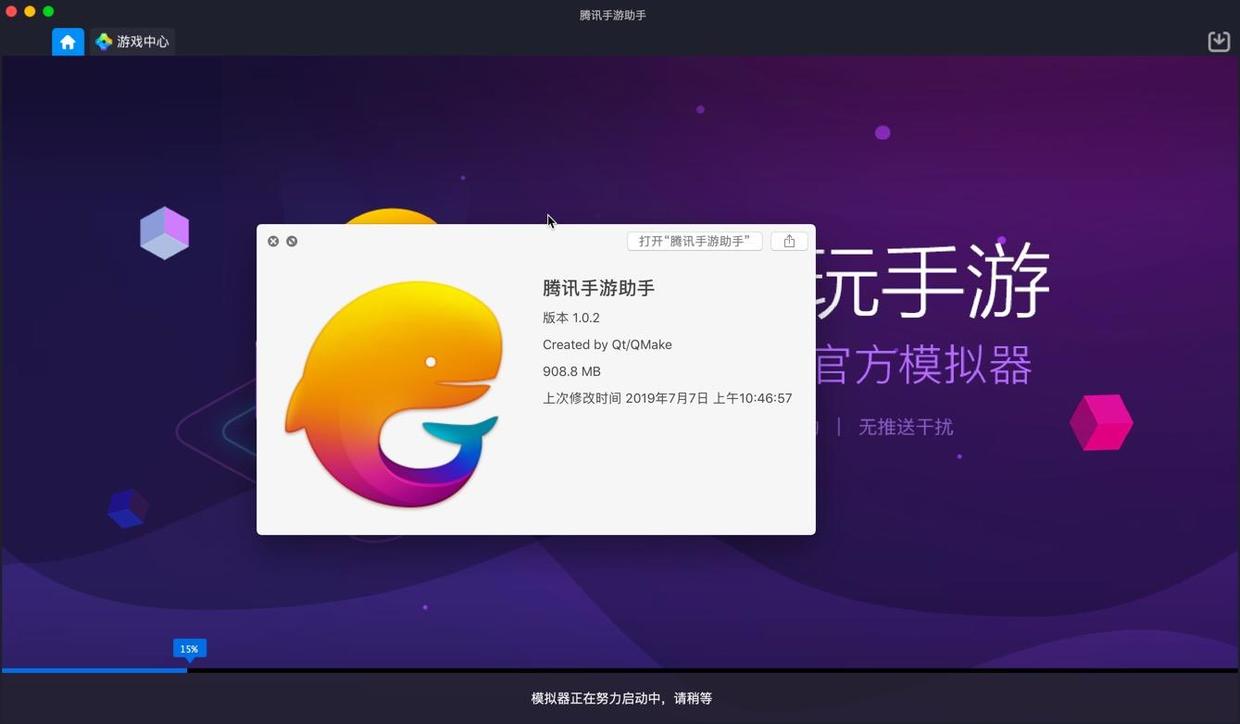Click the large whale app icon
The image size is (1240, 724).
click(395, 393)
